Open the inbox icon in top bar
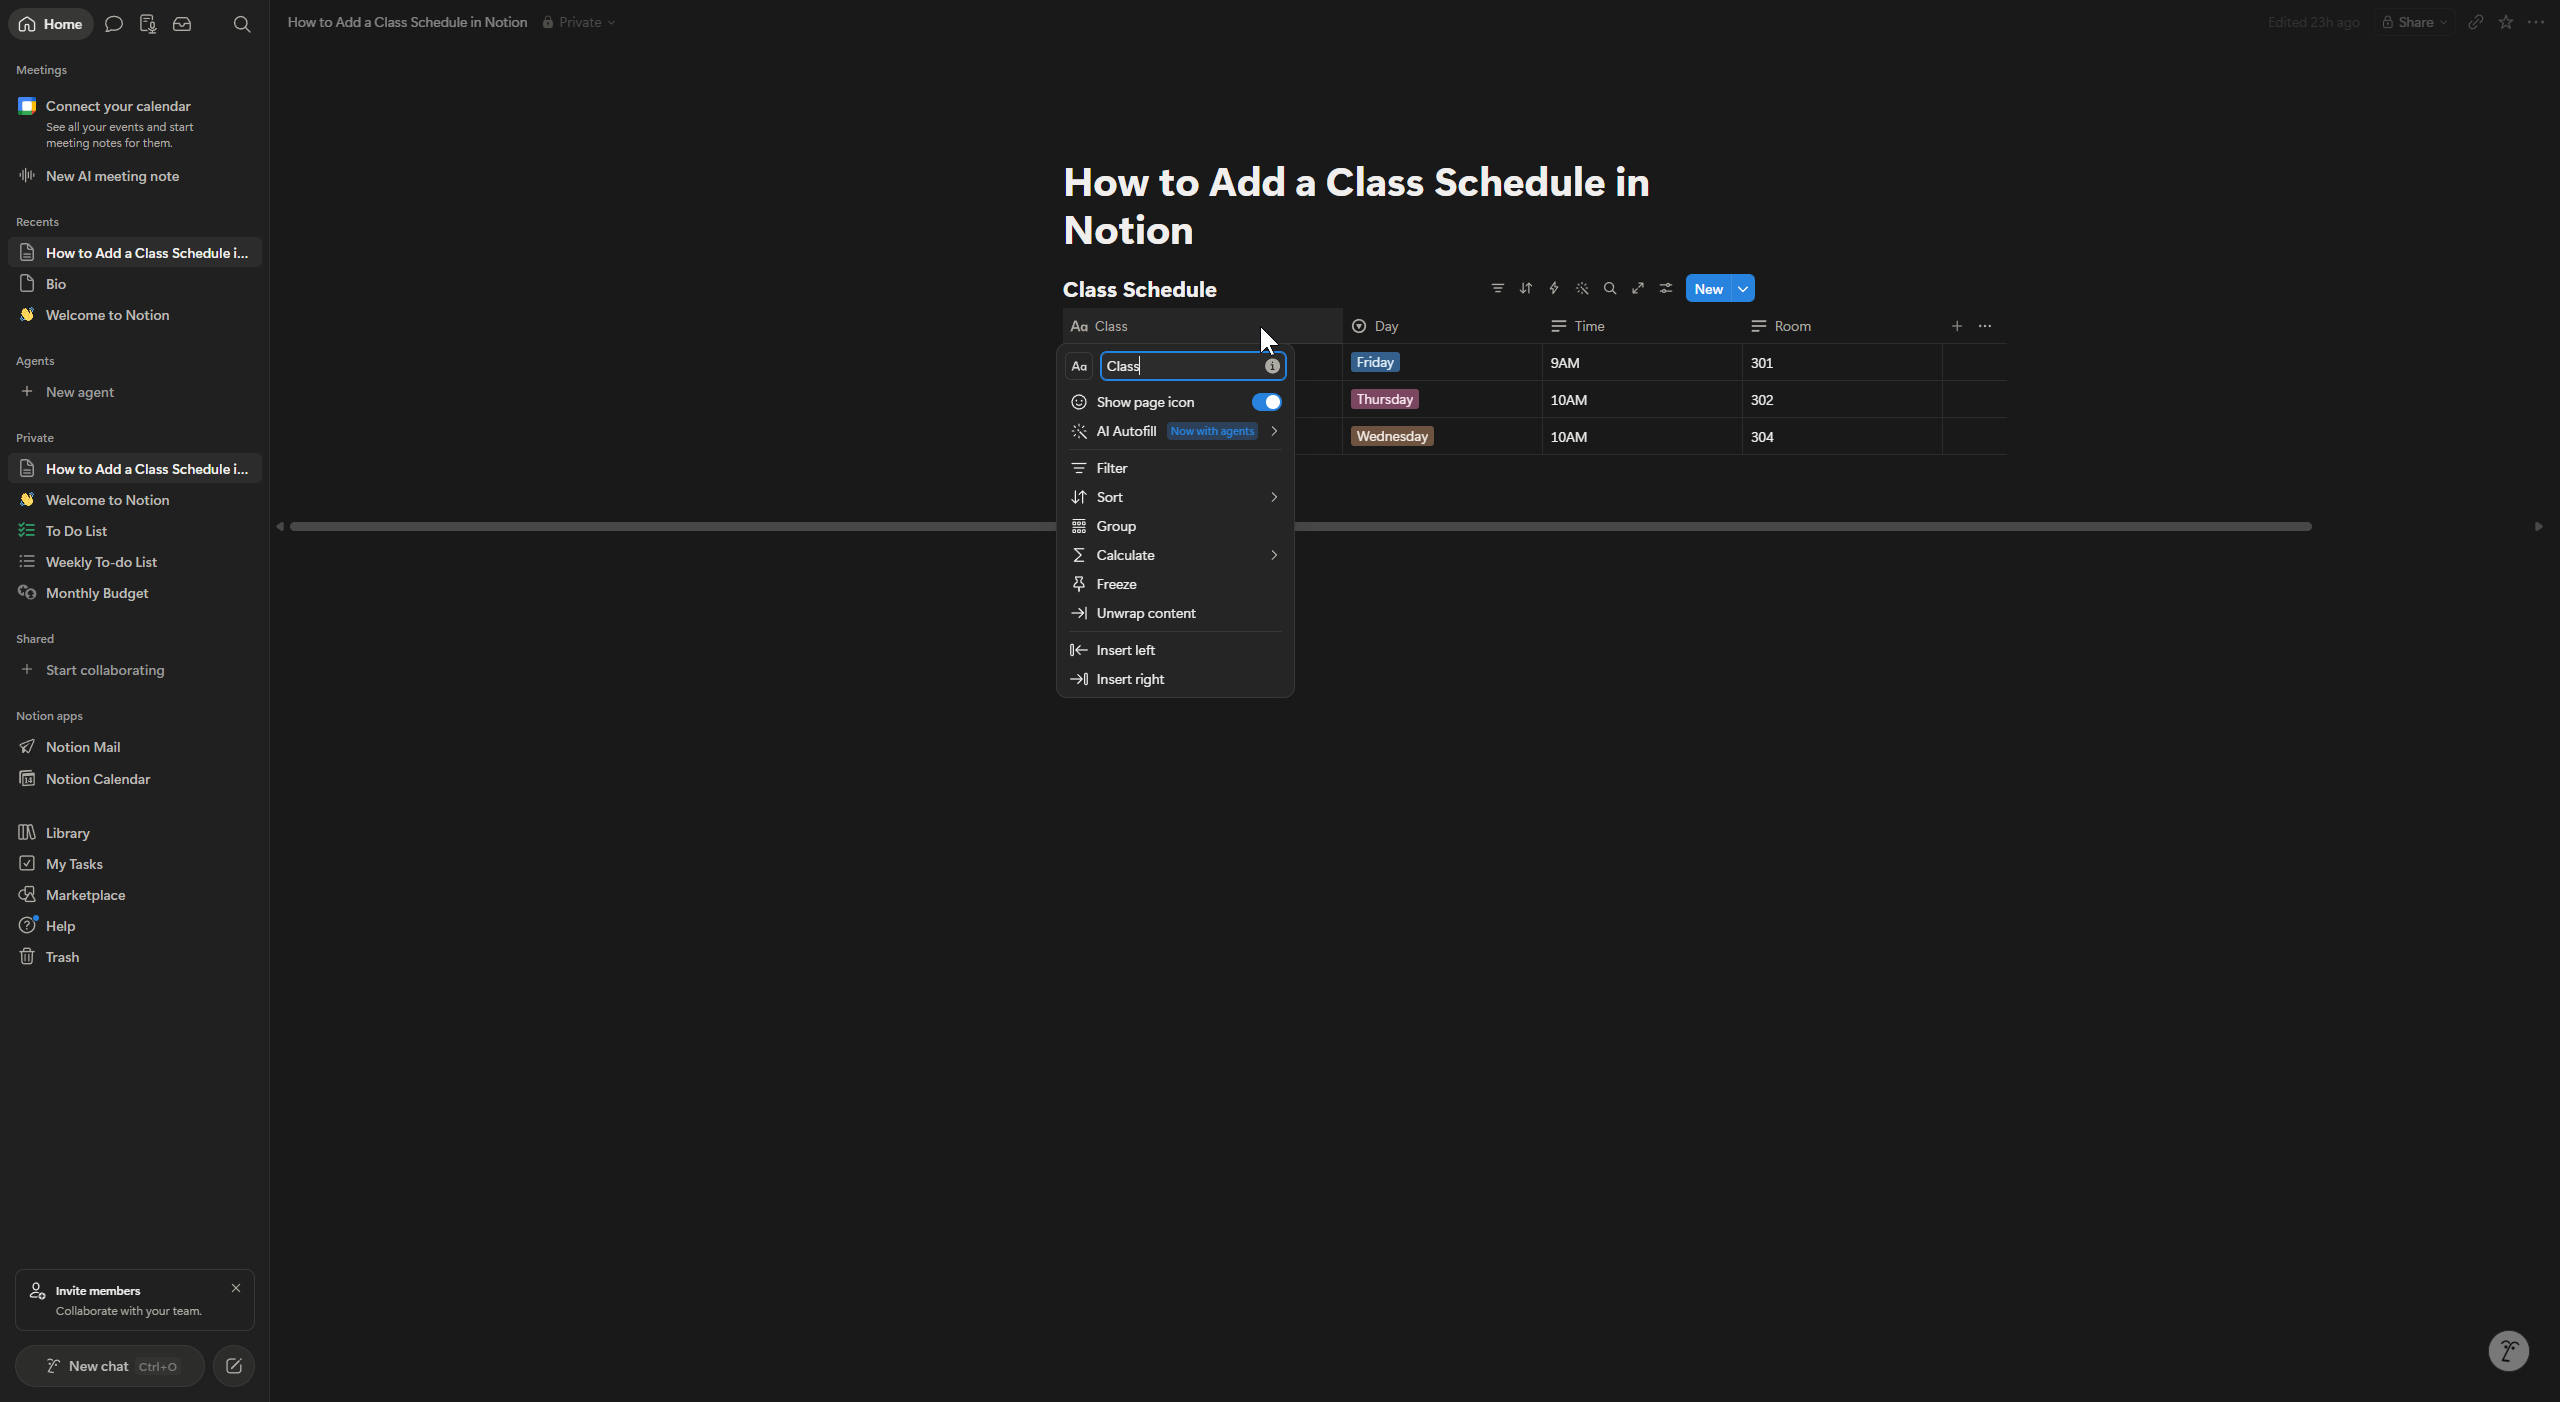2560x1402 pixels. tap(182, 24)
